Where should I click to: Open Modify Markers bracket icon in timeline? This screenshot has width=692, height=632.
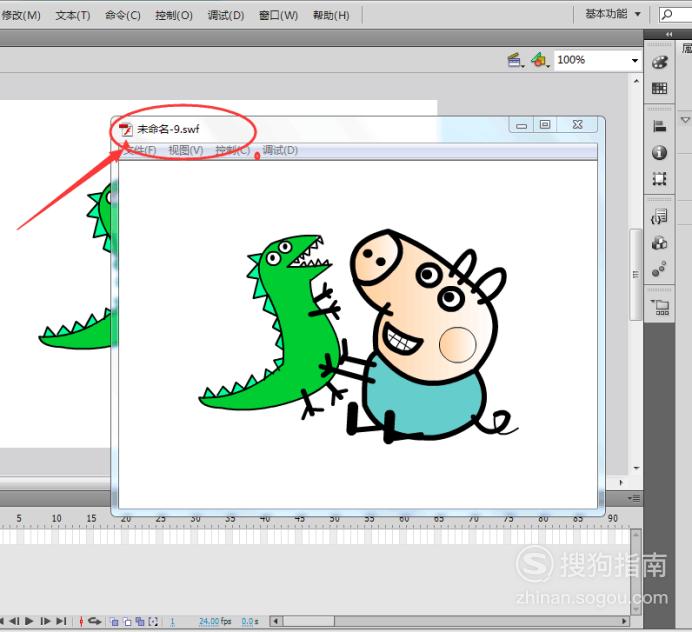click(153, 621)
